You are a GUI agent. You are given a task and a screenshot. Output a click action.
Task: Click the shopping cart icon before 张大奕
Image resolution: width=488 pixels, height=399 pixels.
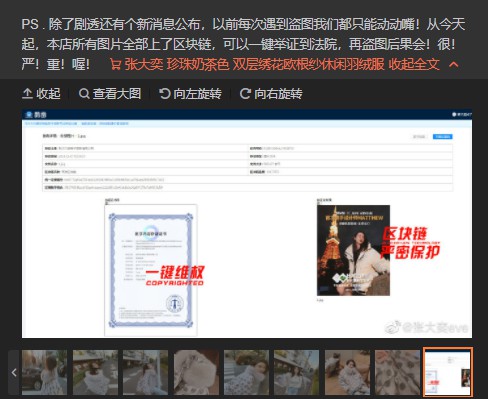click(115, 64)
